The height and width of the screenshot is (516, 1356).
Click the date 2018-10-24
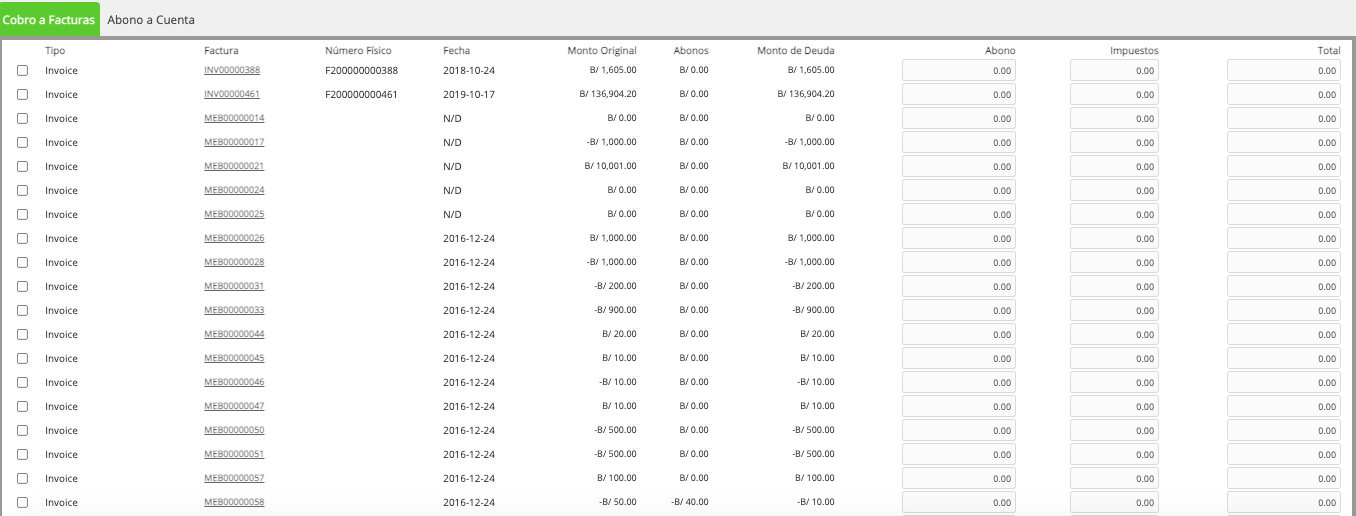coord(469,70)
